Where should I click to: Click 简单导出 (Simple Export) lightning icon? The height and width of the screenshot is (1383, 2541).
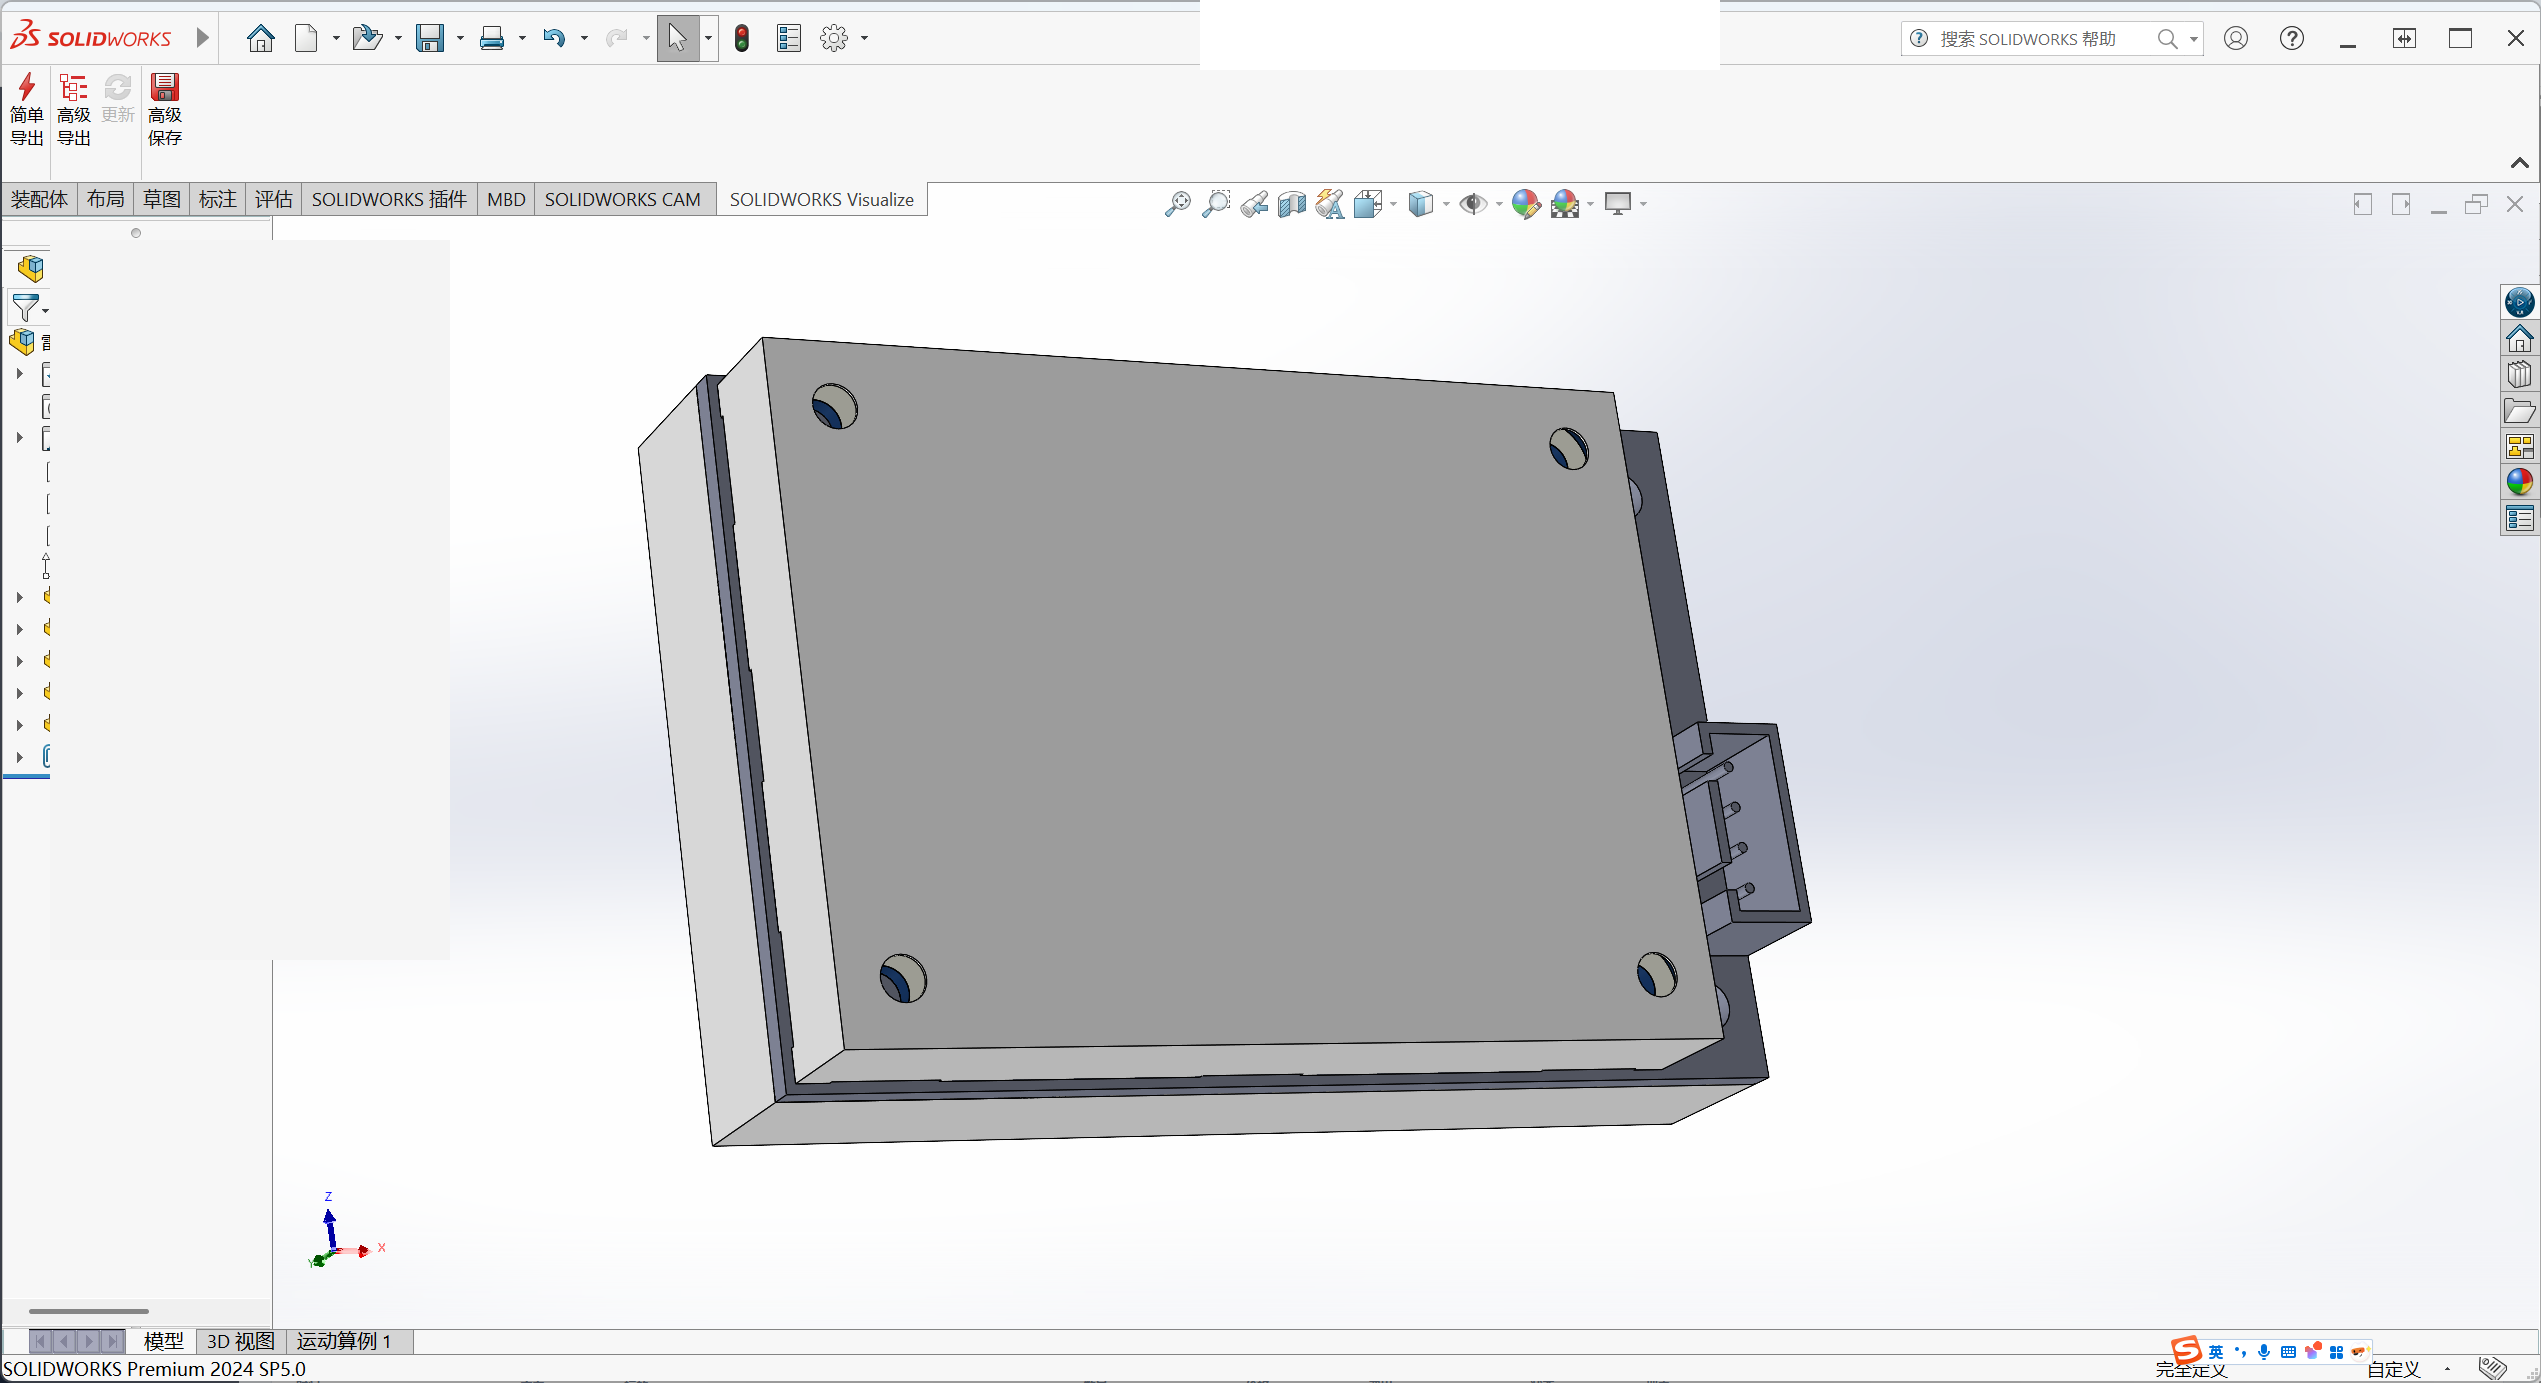[27, 109]
